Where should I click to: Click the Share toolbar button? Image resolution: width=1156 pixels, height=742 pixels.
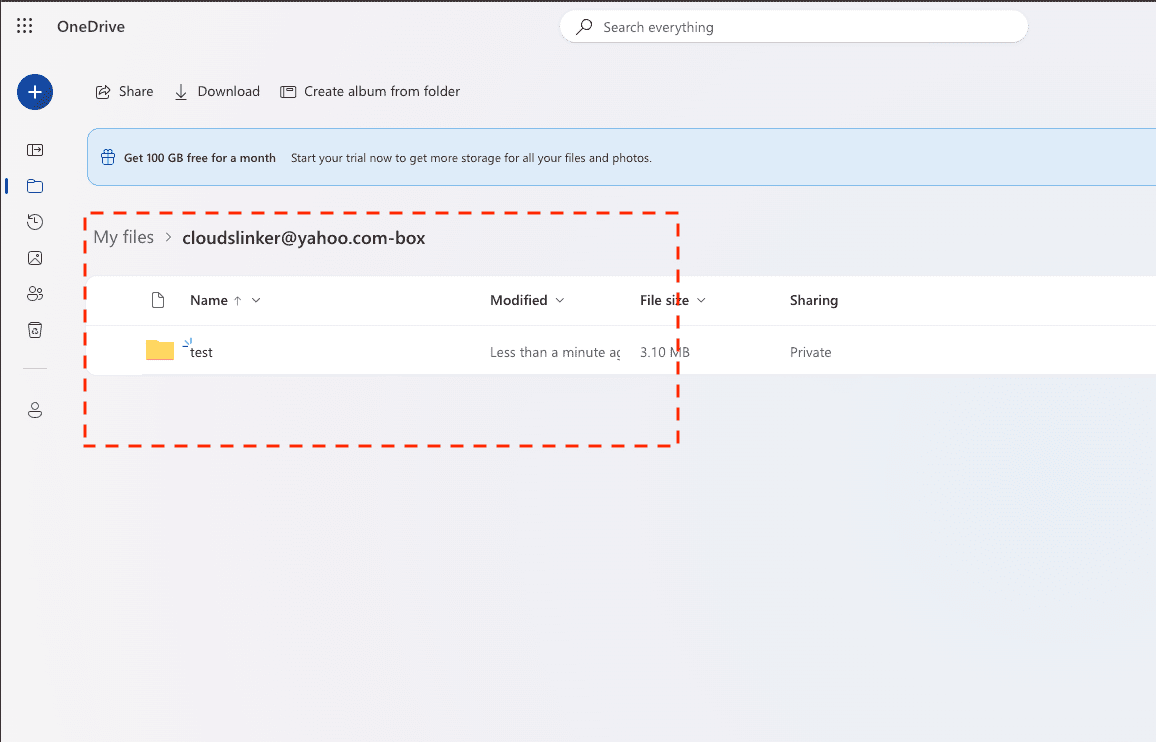[125, 91]
